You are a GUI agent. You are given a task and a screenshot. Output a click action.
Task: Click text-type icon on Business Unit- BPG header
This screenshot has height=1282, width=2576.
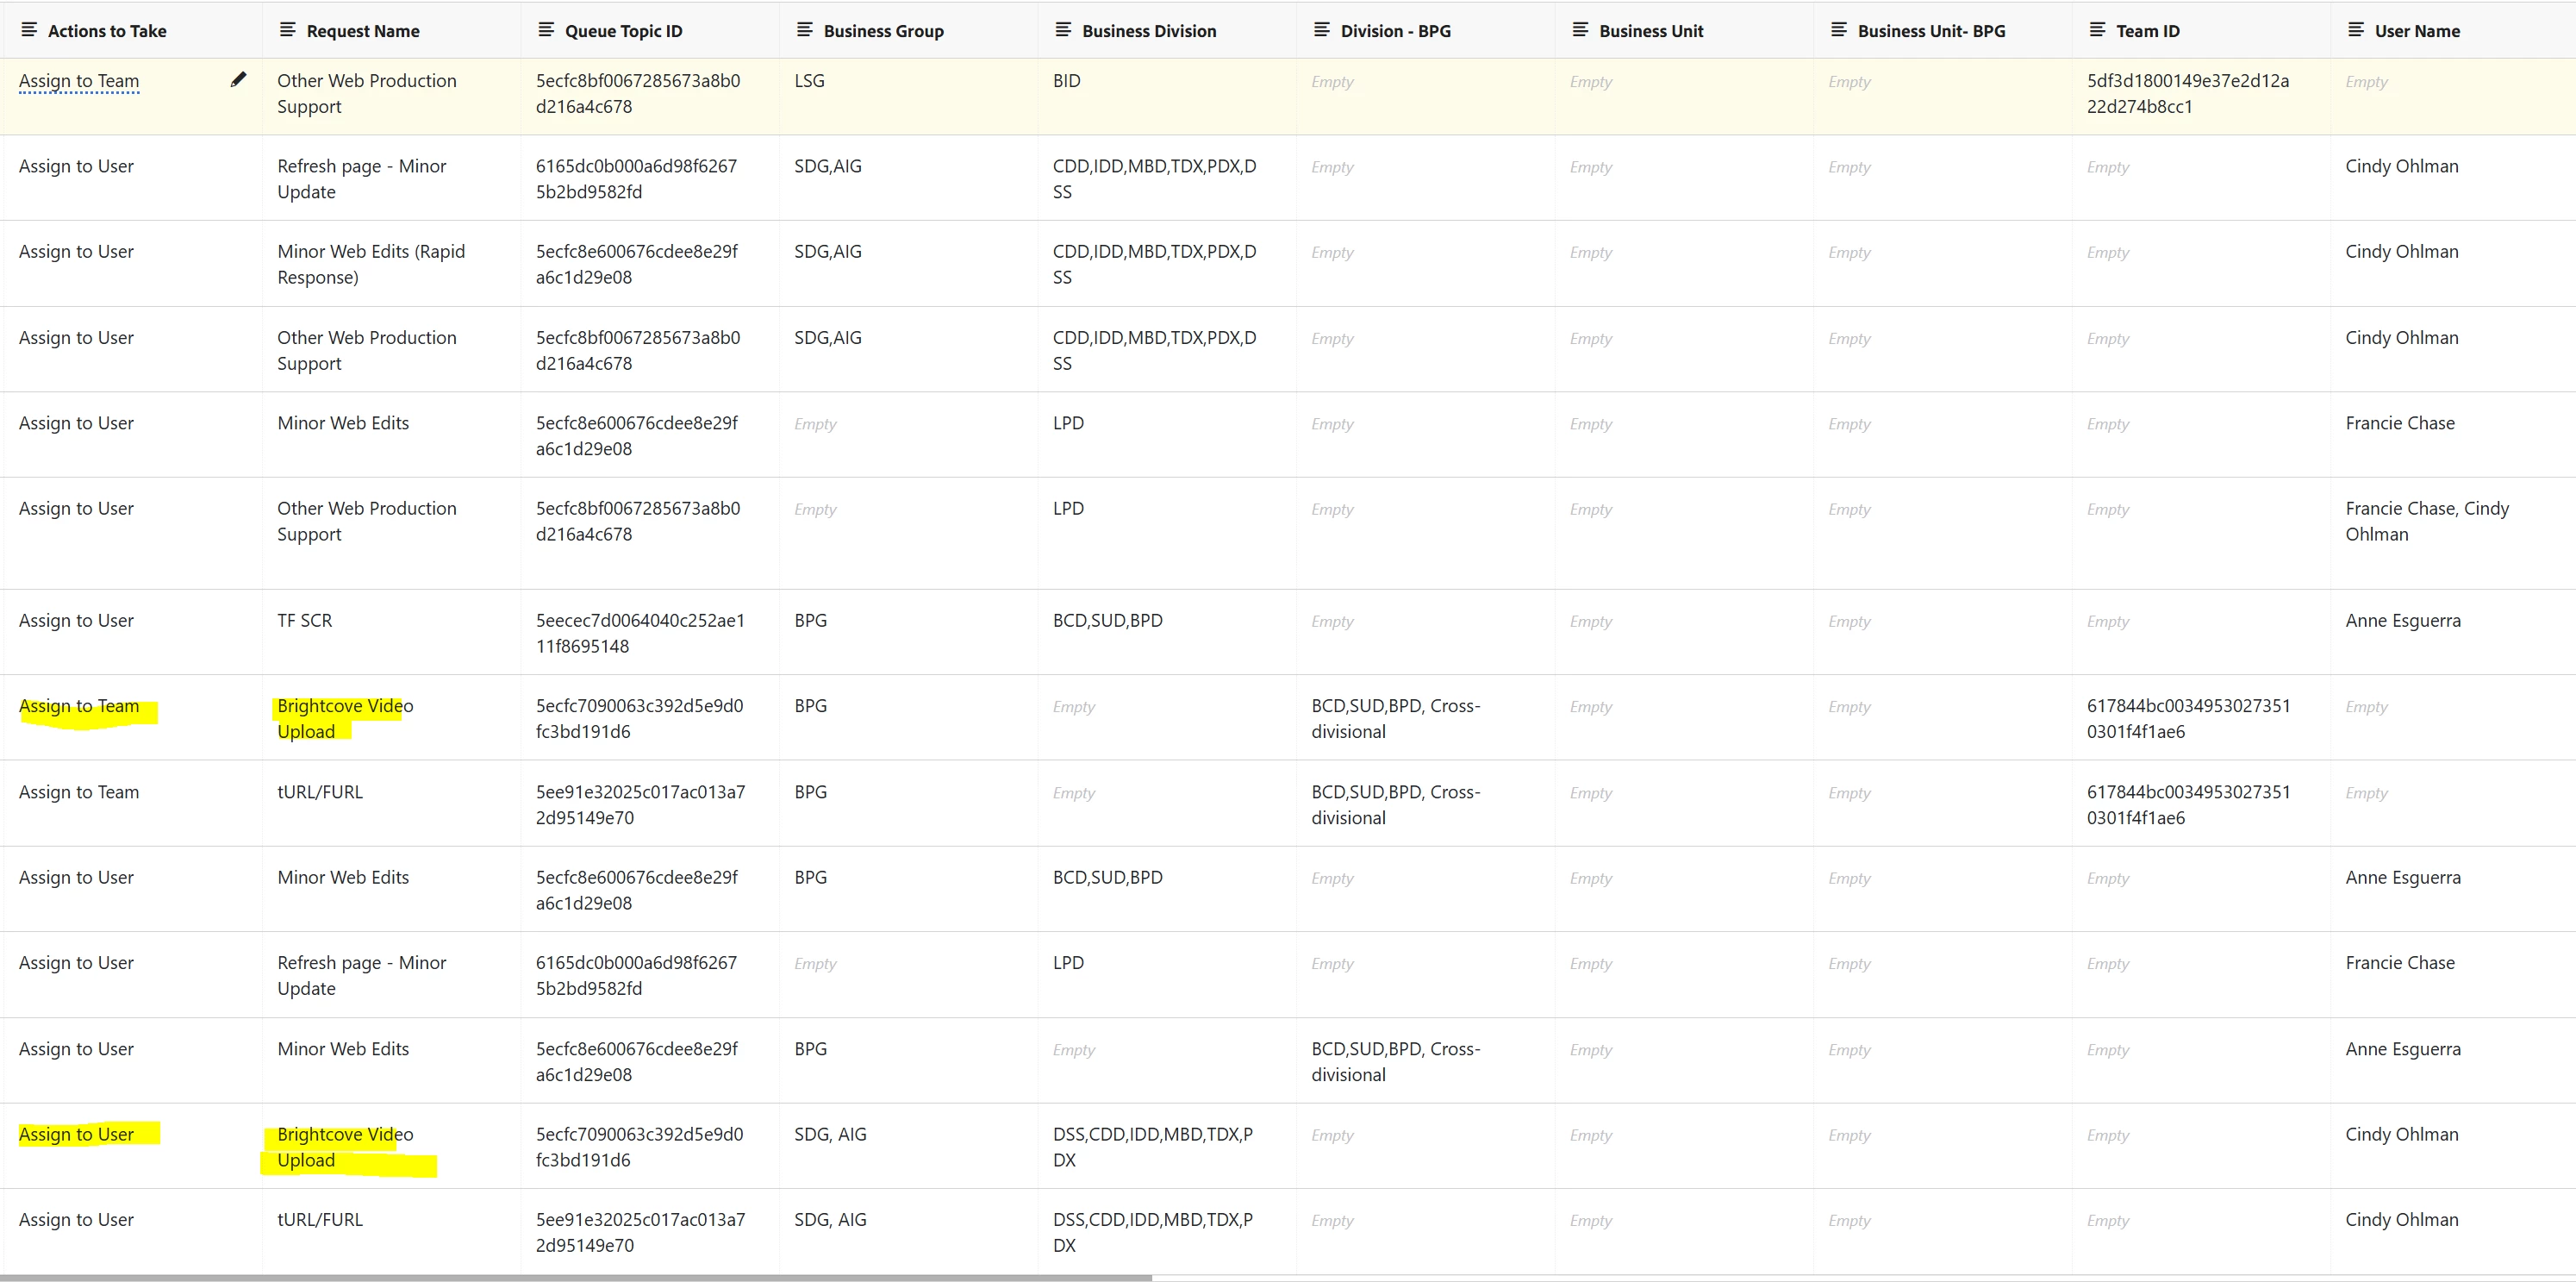(1838, 30)
